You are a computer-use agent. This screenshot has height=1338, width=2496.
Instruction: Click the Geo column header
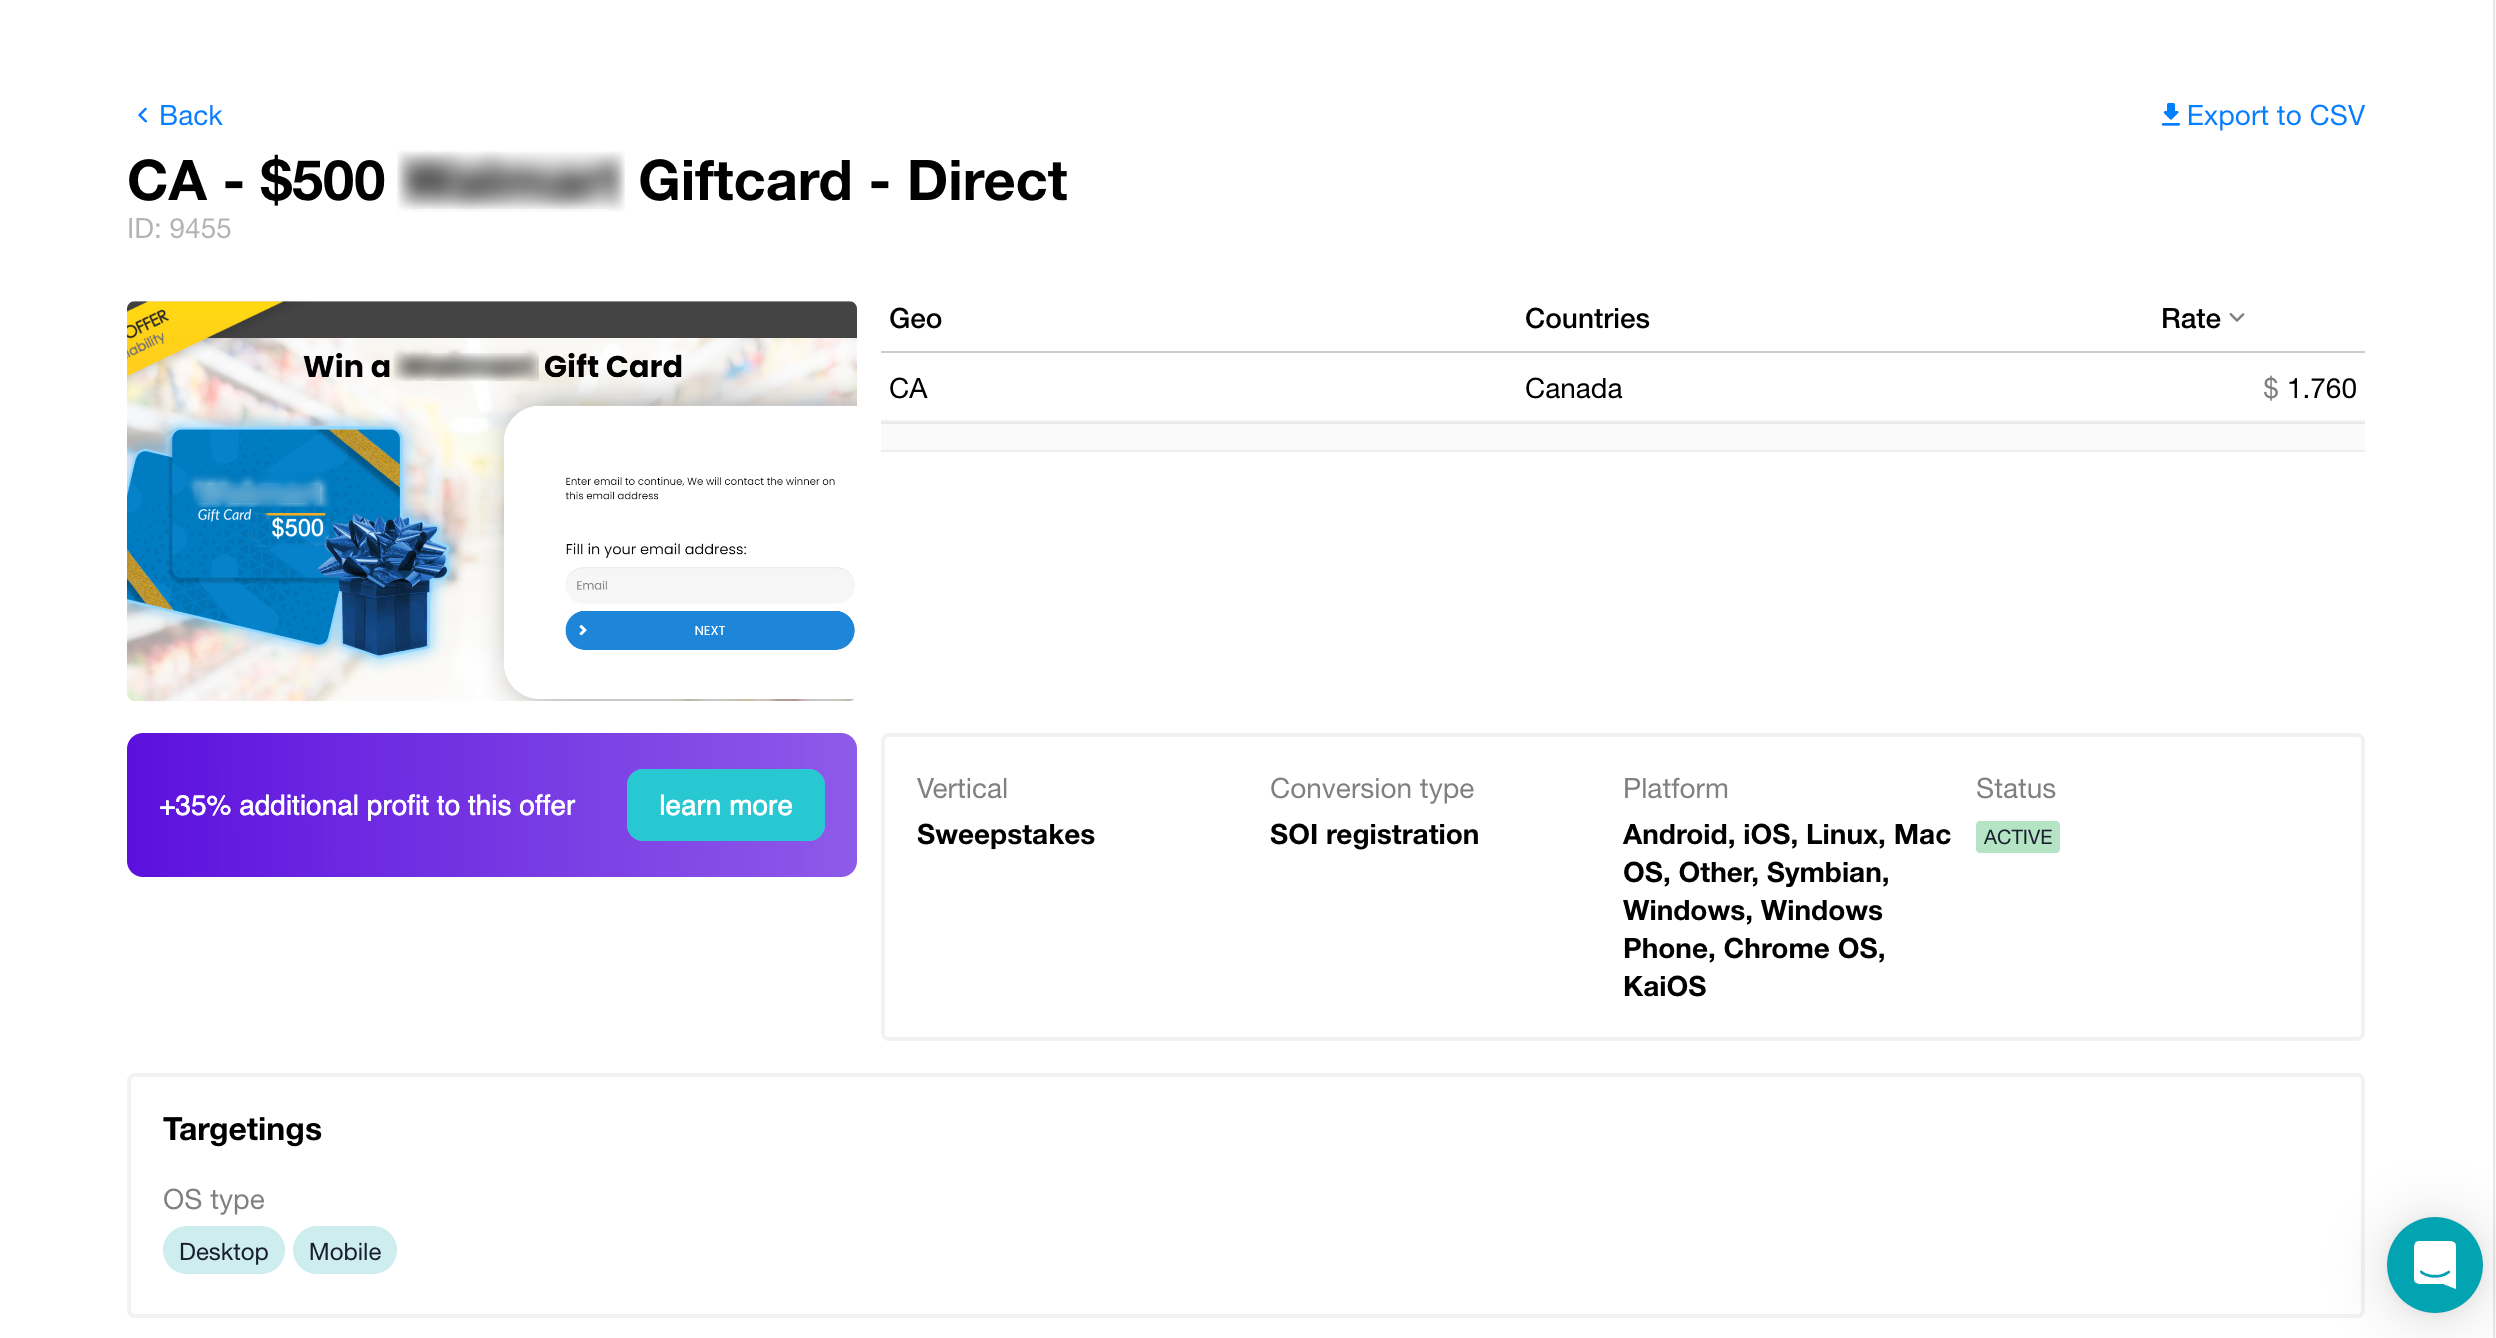[x=915, y=319]
